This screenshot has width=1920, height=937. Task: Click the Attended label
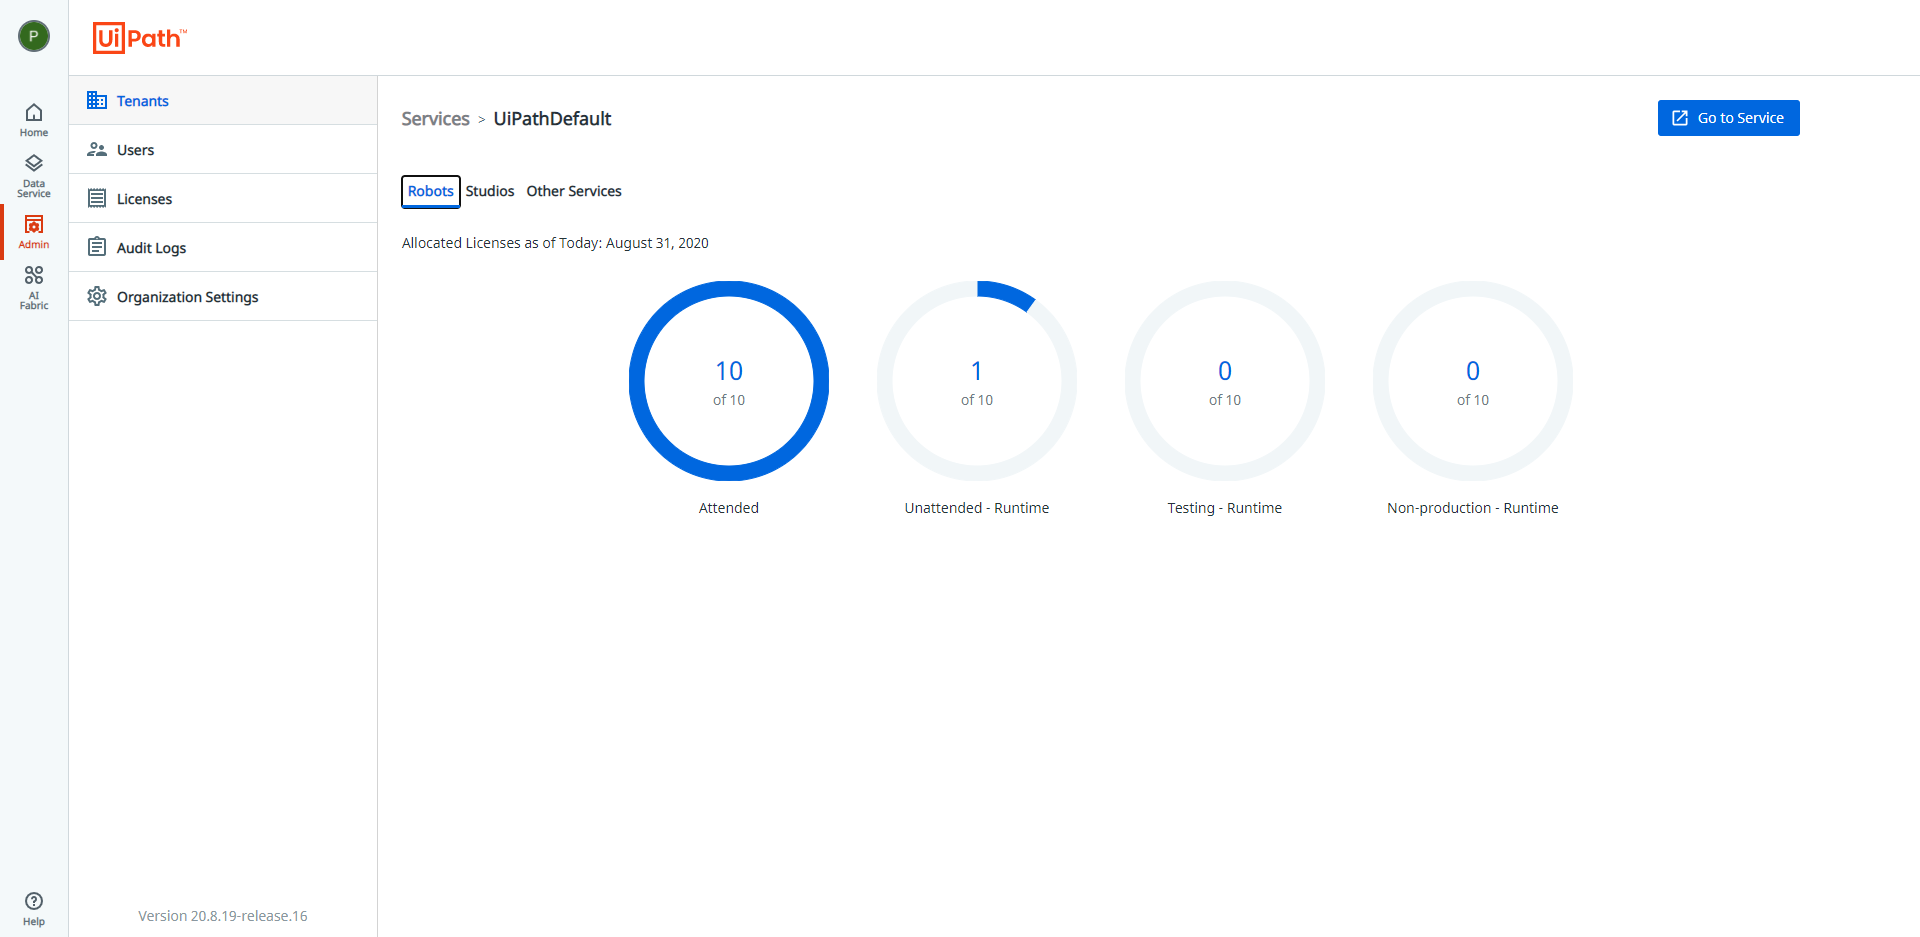pyautogui.click(x=729, y=508)
